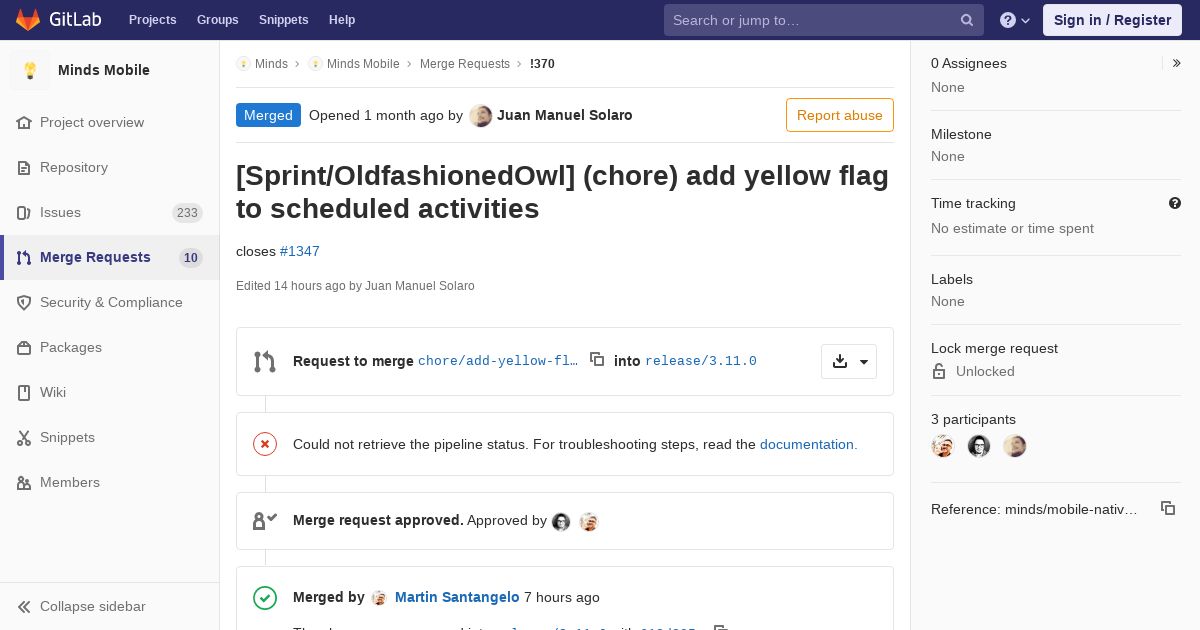Click the search magnifier icon
The width and height of the screenshot is (1200, 630).
(x=967, y=20)
